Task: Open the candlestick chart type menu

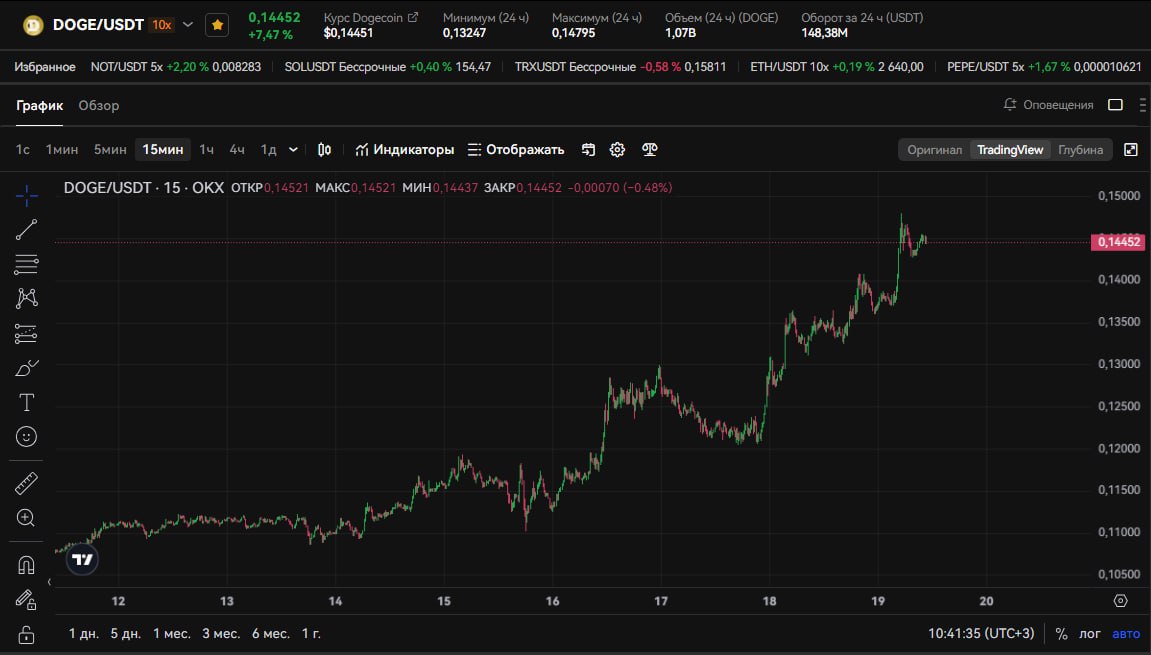Action: click(324, 150)
